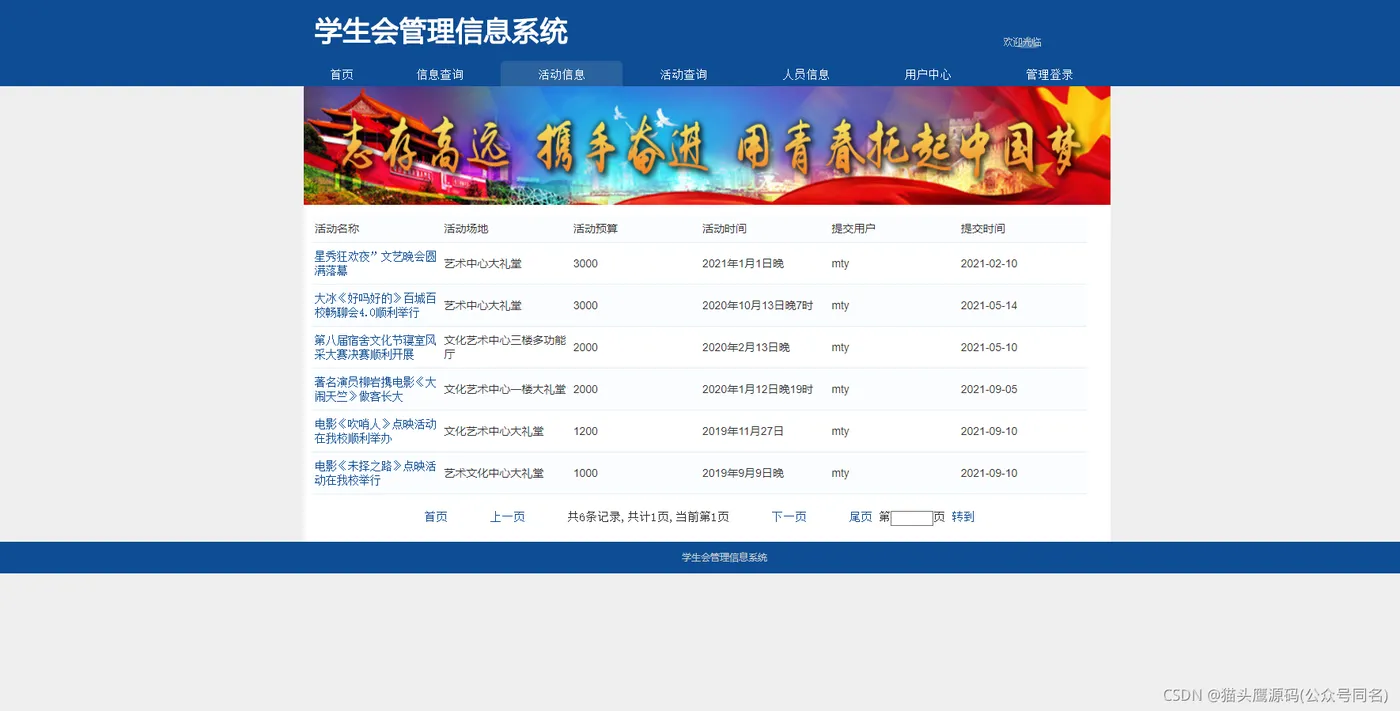
Task: Open the 大冰《好吗好的》百城百校 activity link
Action: pos(375,305)
